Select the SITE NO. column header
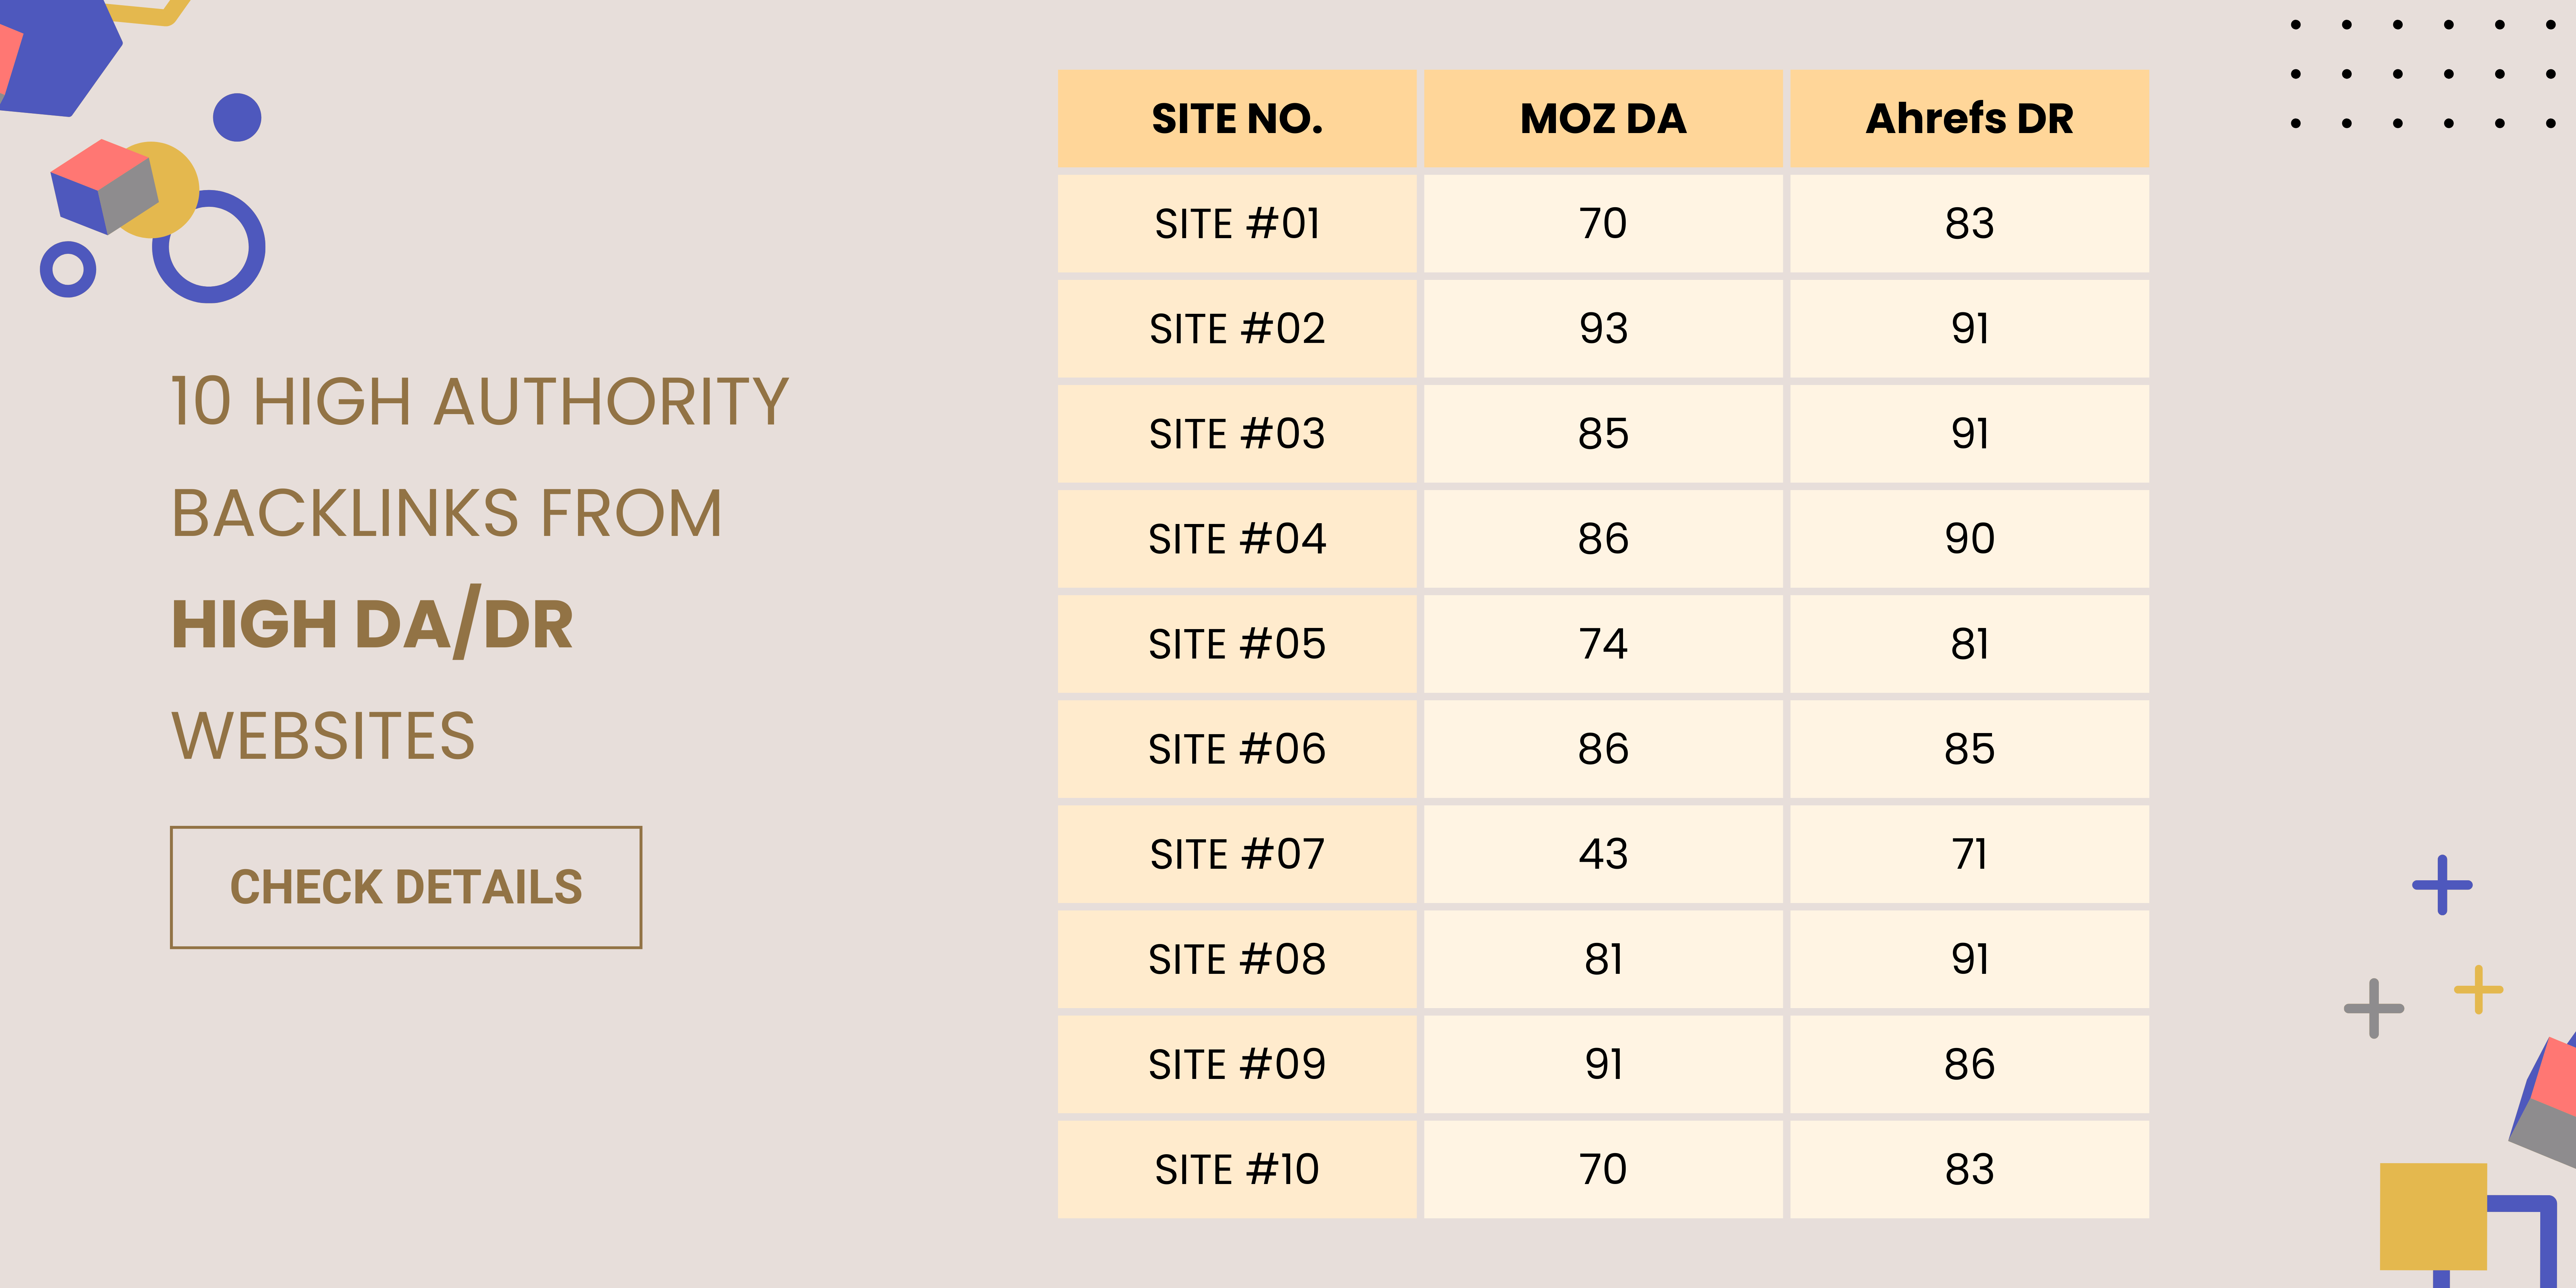This screenshot has height=1288, width=2576. [x=1237, y=119]
